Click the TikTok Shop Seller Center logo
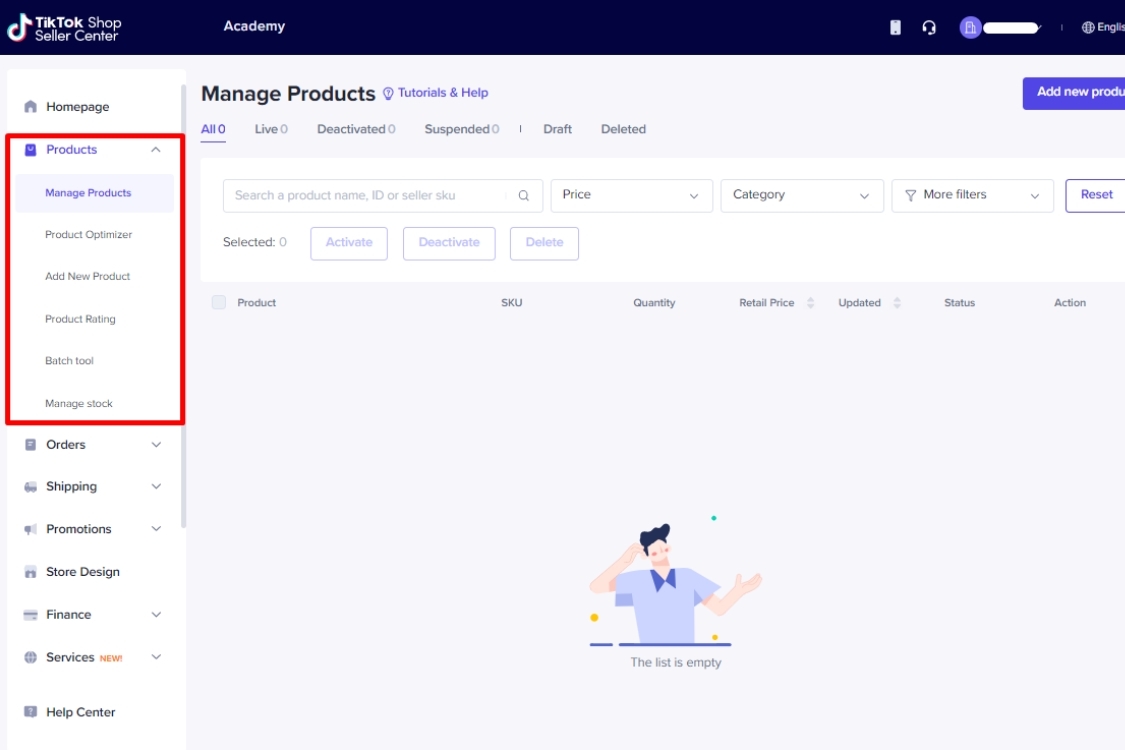 (x=65, y=28)
